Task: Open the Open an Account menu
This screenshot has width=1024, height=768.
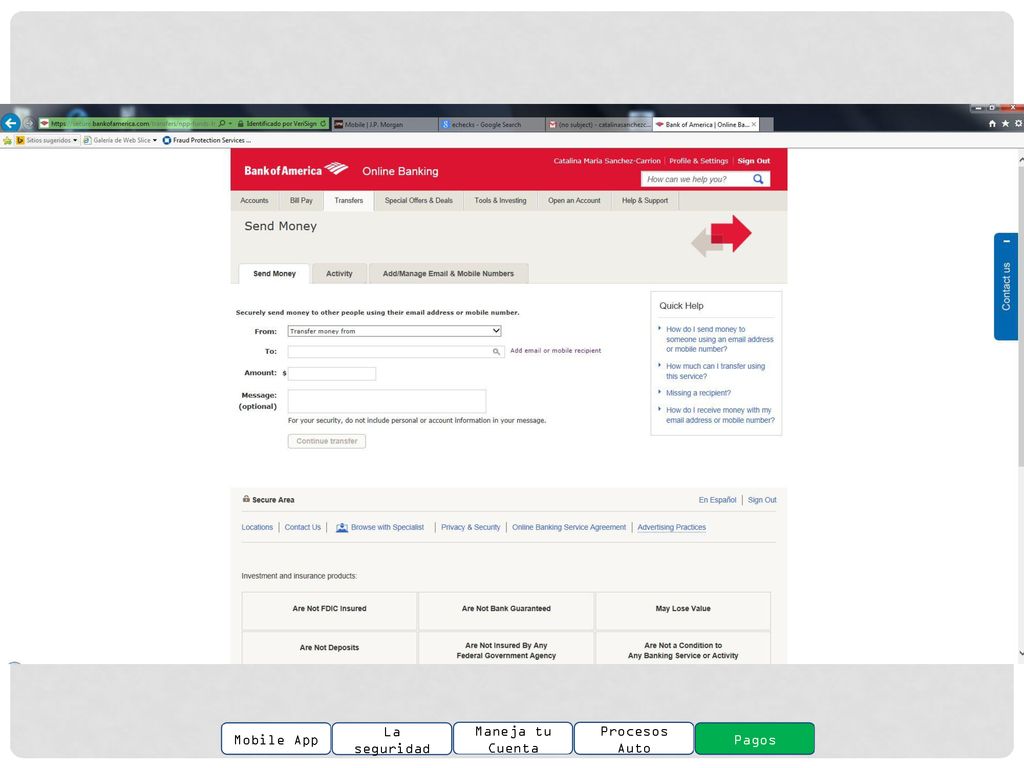Action: [x=574, y=200]
